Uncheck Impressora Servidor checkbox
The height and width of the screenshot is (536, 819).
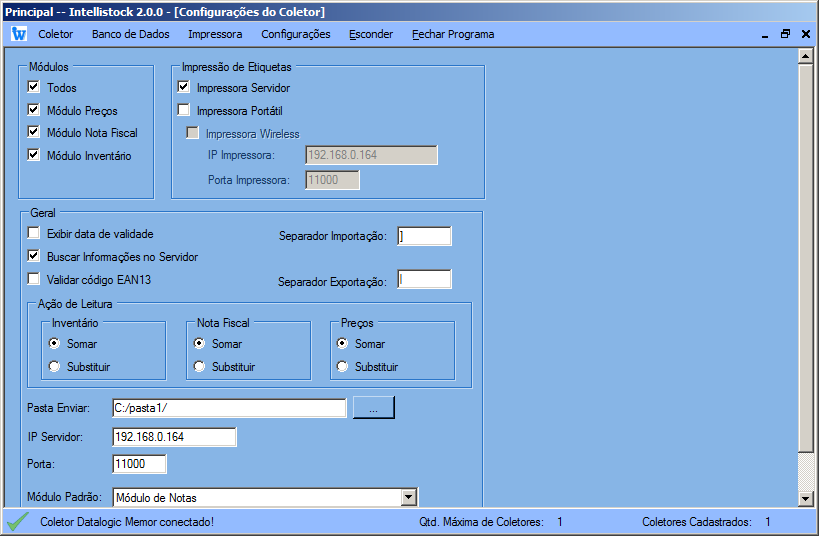[x=183, y=87]
